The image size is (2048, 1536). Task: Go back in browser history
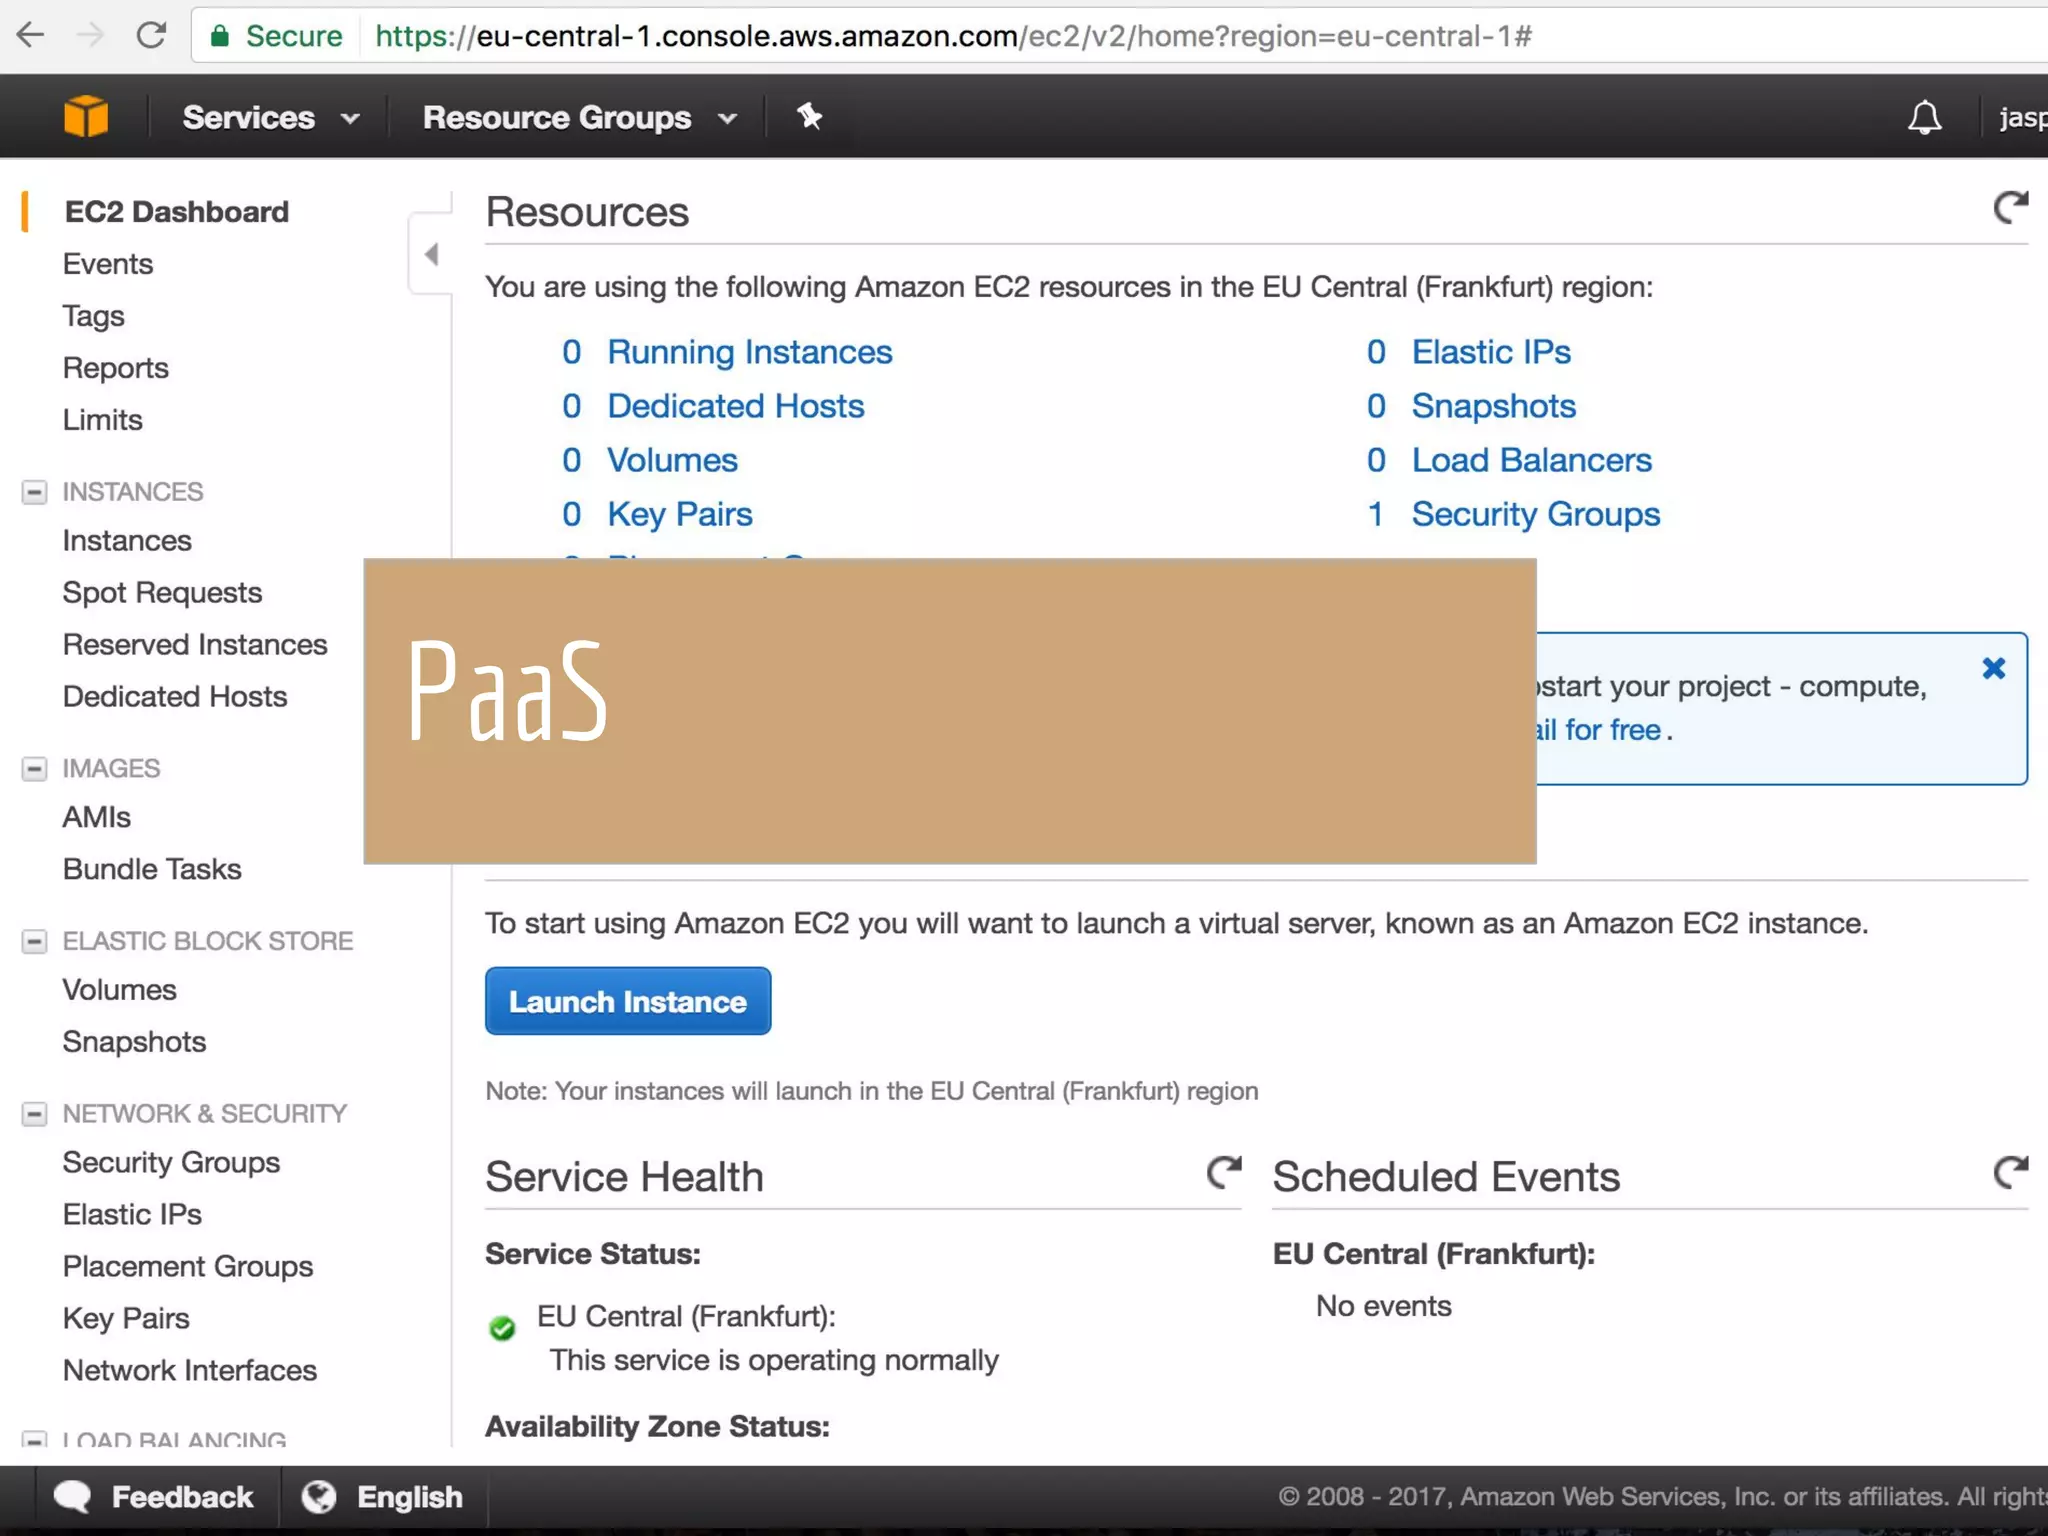point(31,36)
